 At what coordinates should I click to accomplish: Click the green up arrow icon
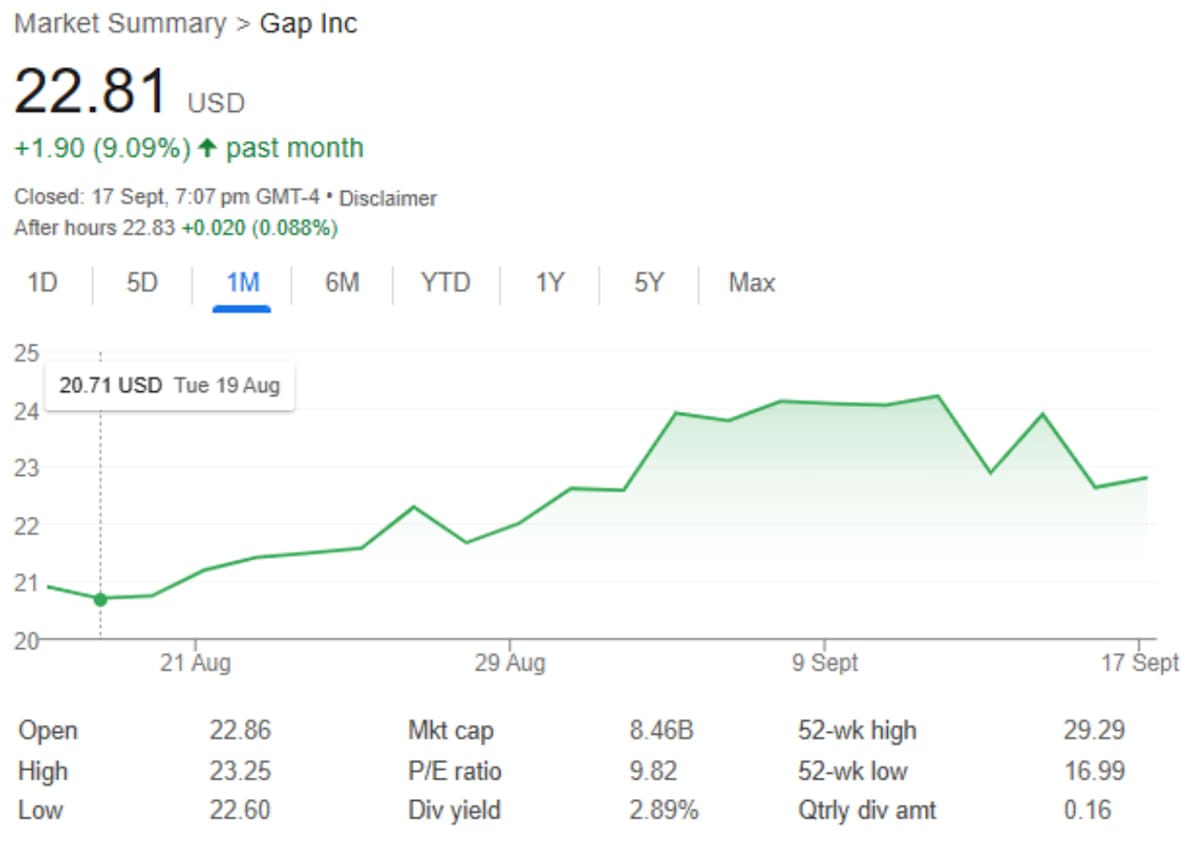[207, 149]
